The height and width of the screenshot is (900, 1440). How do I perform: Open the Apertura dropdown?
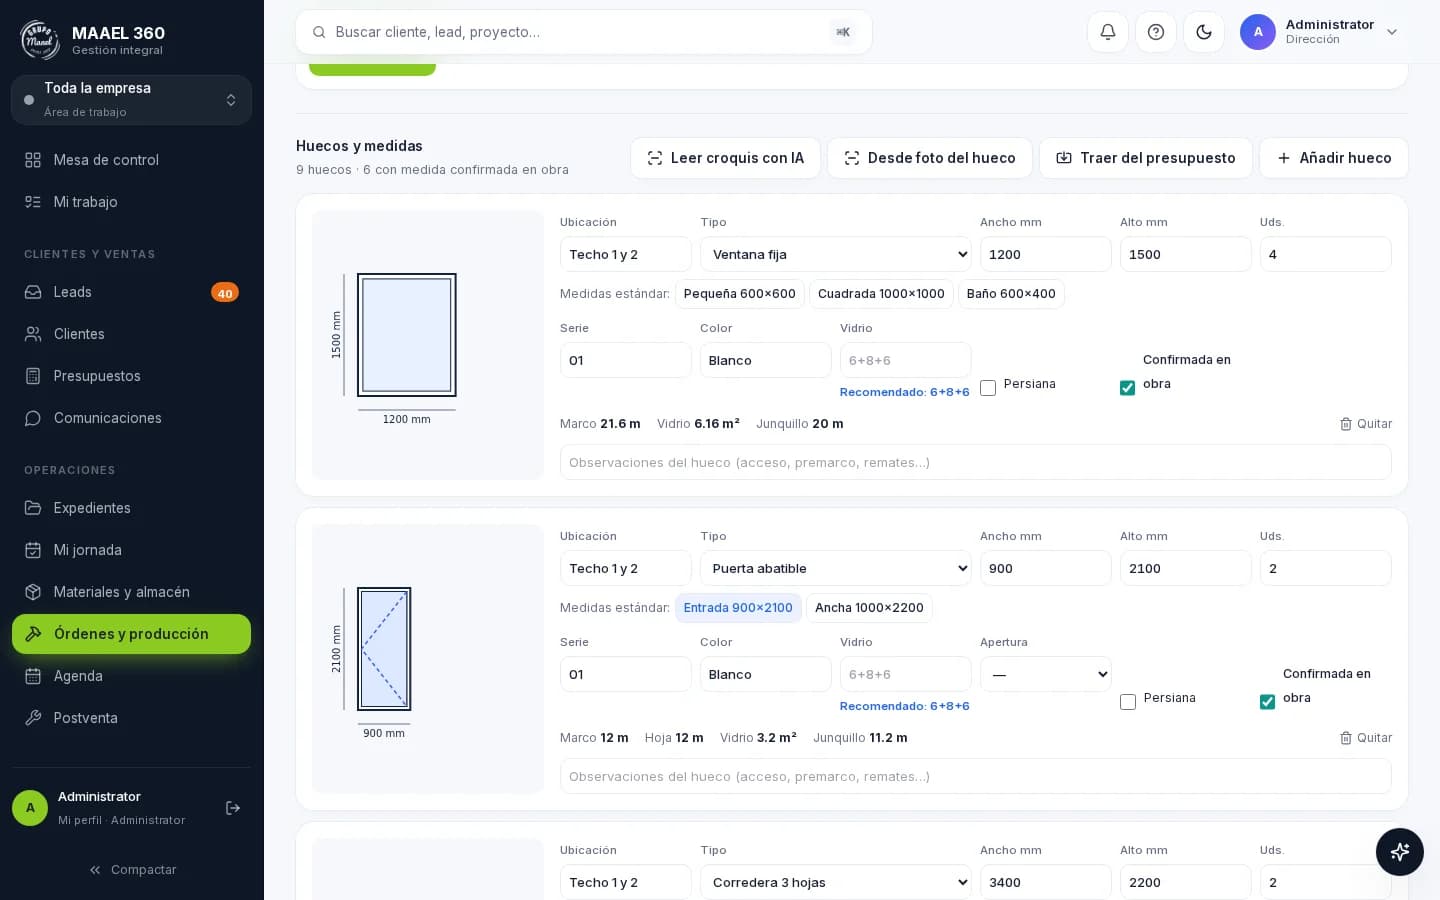tap(1046, 674)
